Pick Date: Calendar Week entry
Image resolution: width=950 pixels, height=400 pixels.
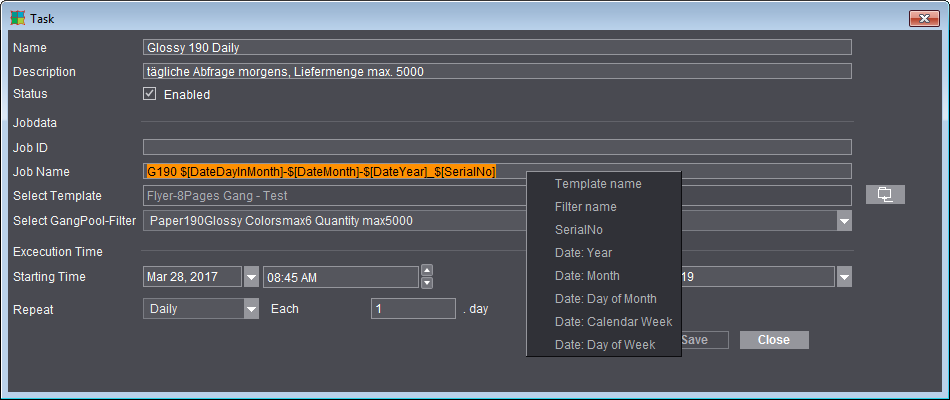coord(613,322)
